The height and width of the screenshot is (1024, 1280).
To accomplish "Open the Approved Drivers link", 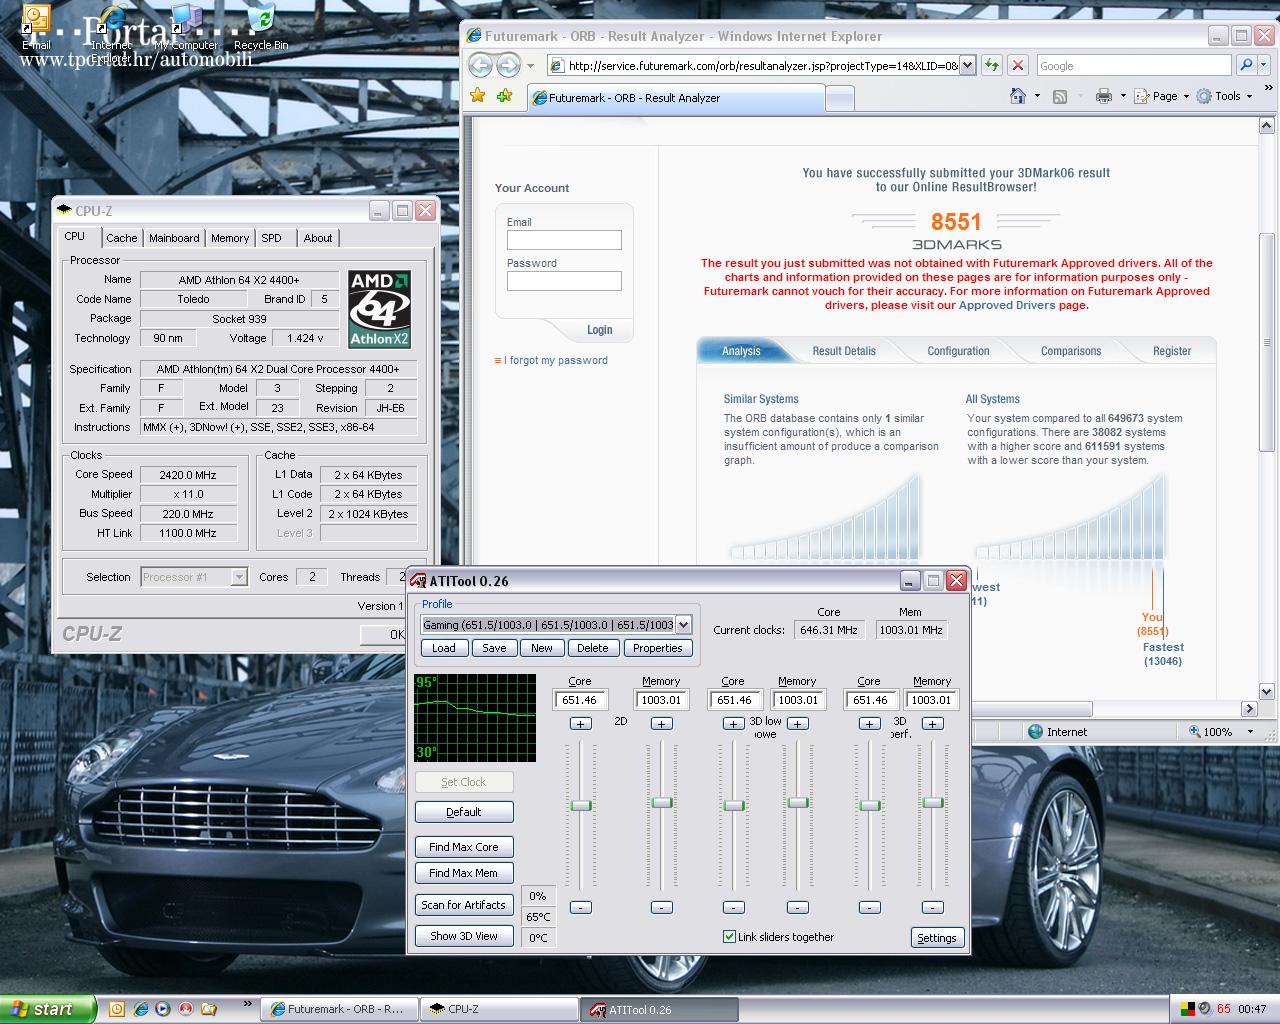I will [1007, 305].
